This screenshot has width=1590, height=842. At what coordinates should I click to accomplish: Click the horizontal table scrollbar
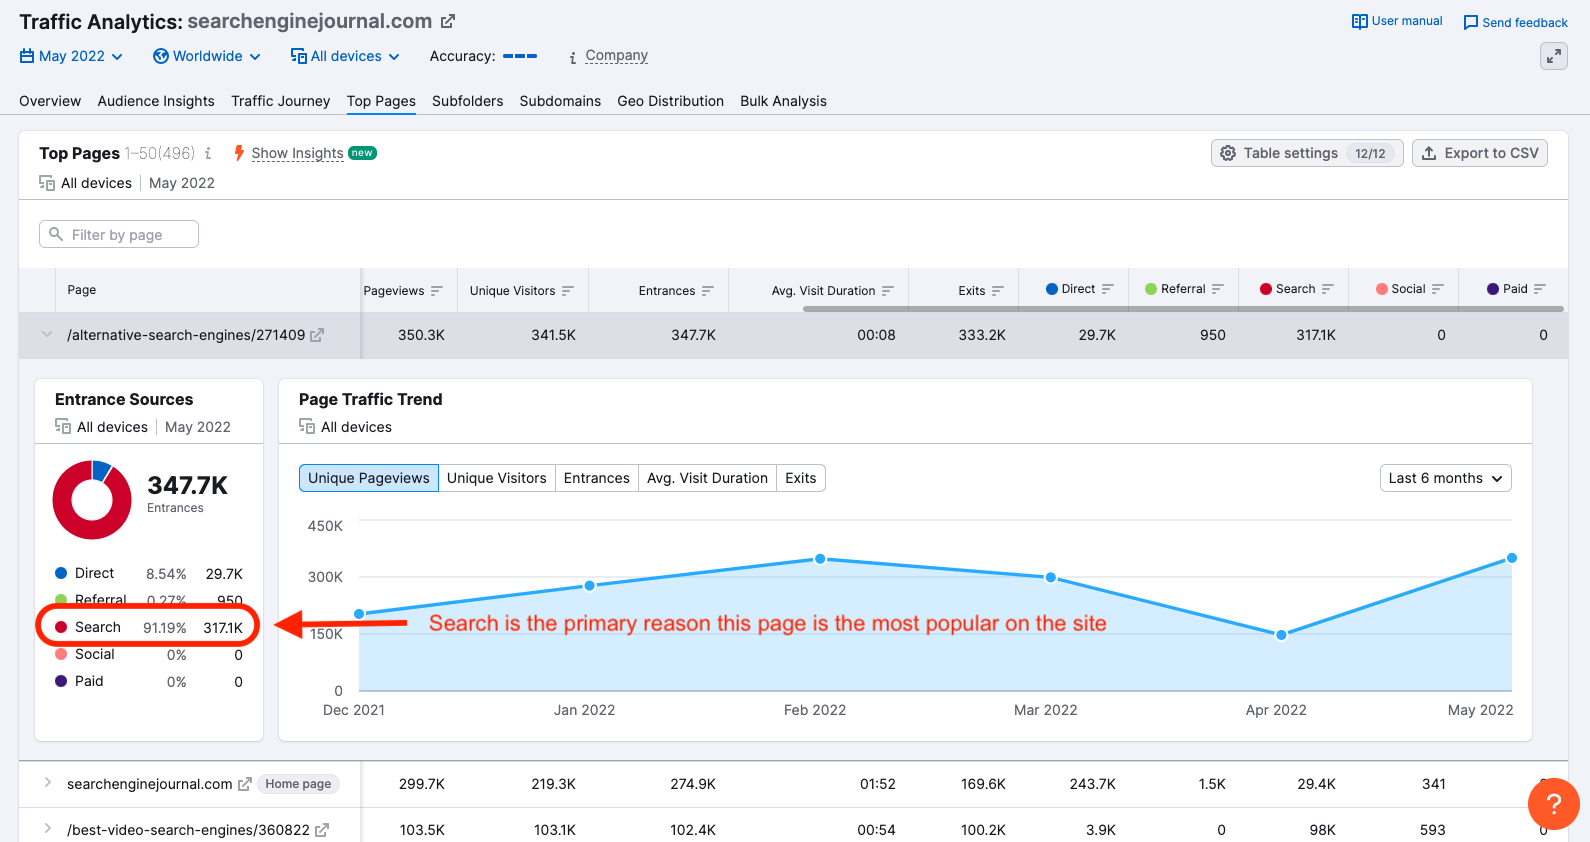(x=1183, y=309)
